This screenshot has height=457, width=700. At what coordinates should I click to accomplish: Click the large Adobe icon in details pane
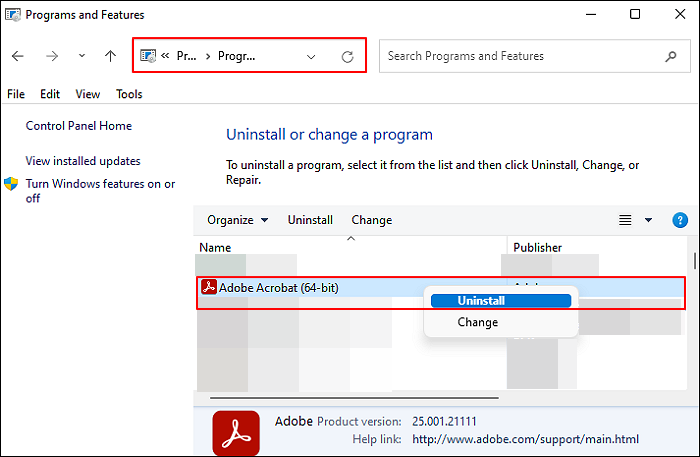(236, 432)
